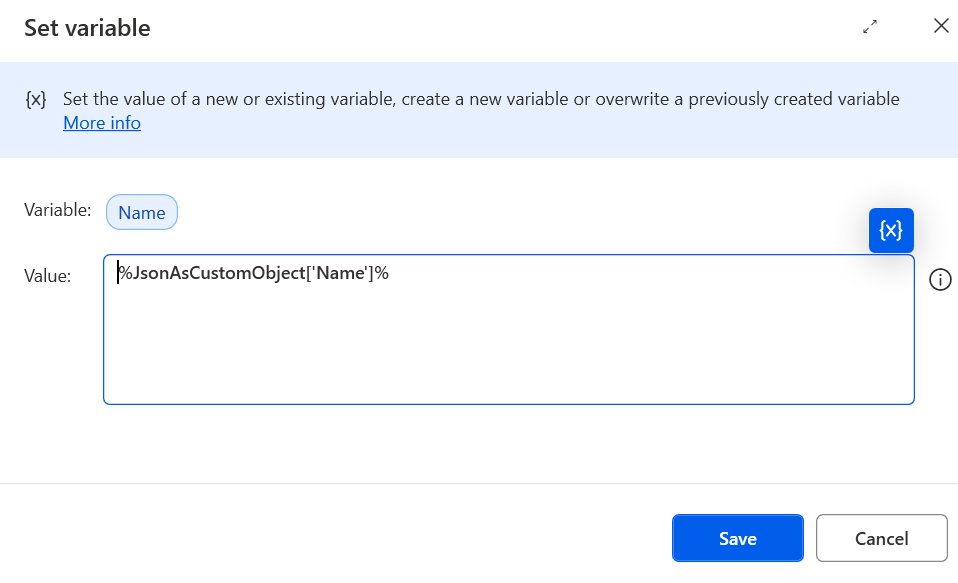Screen dimensions: 958x583
Task: Open the variable picker {x} button
Action: tap(891, 230)
